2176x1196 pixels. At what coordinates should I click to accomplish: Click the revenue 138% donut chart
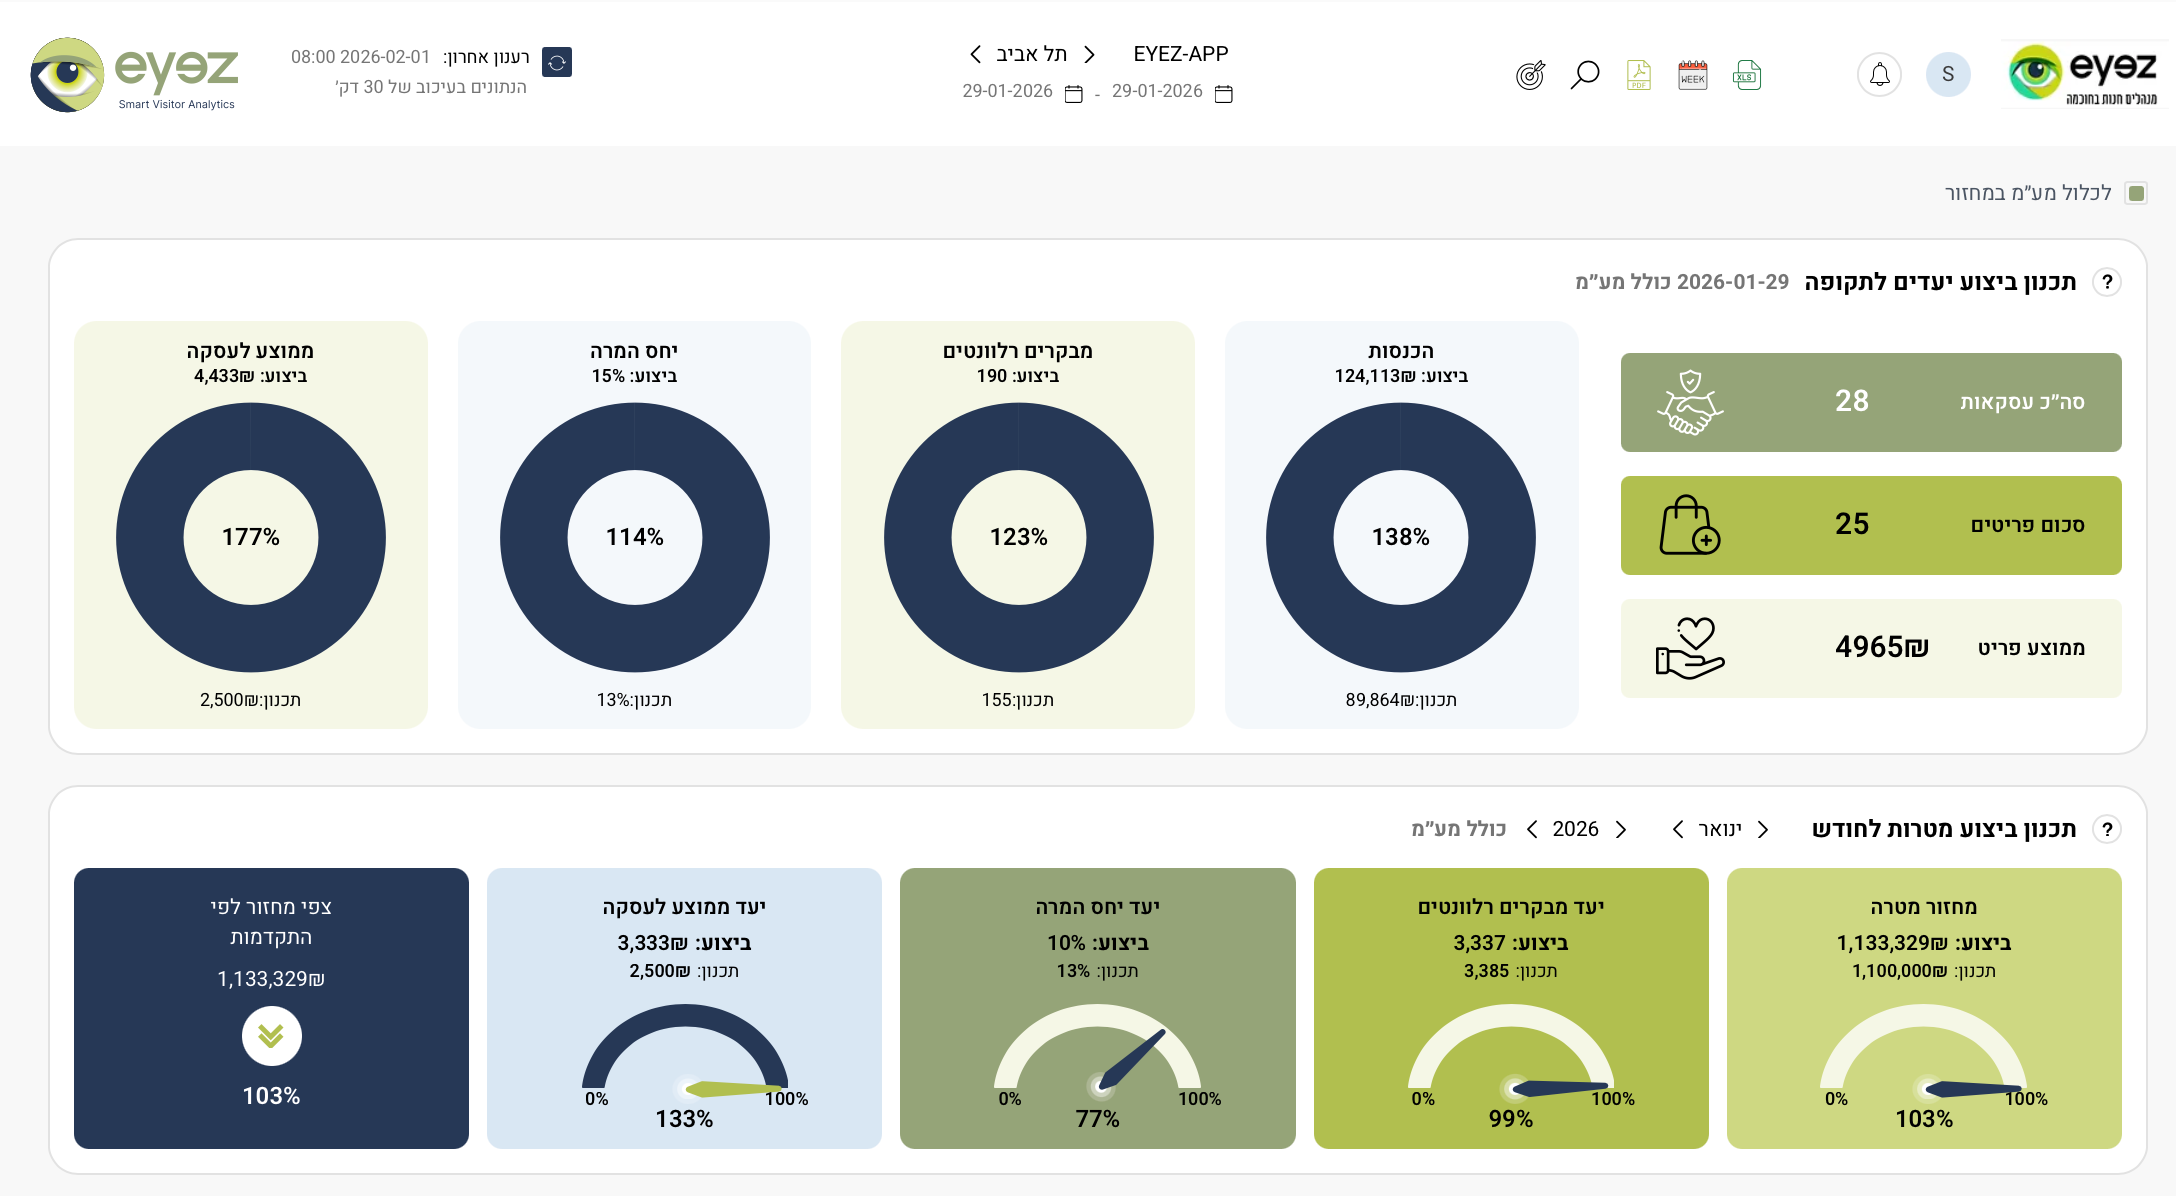1400,537
